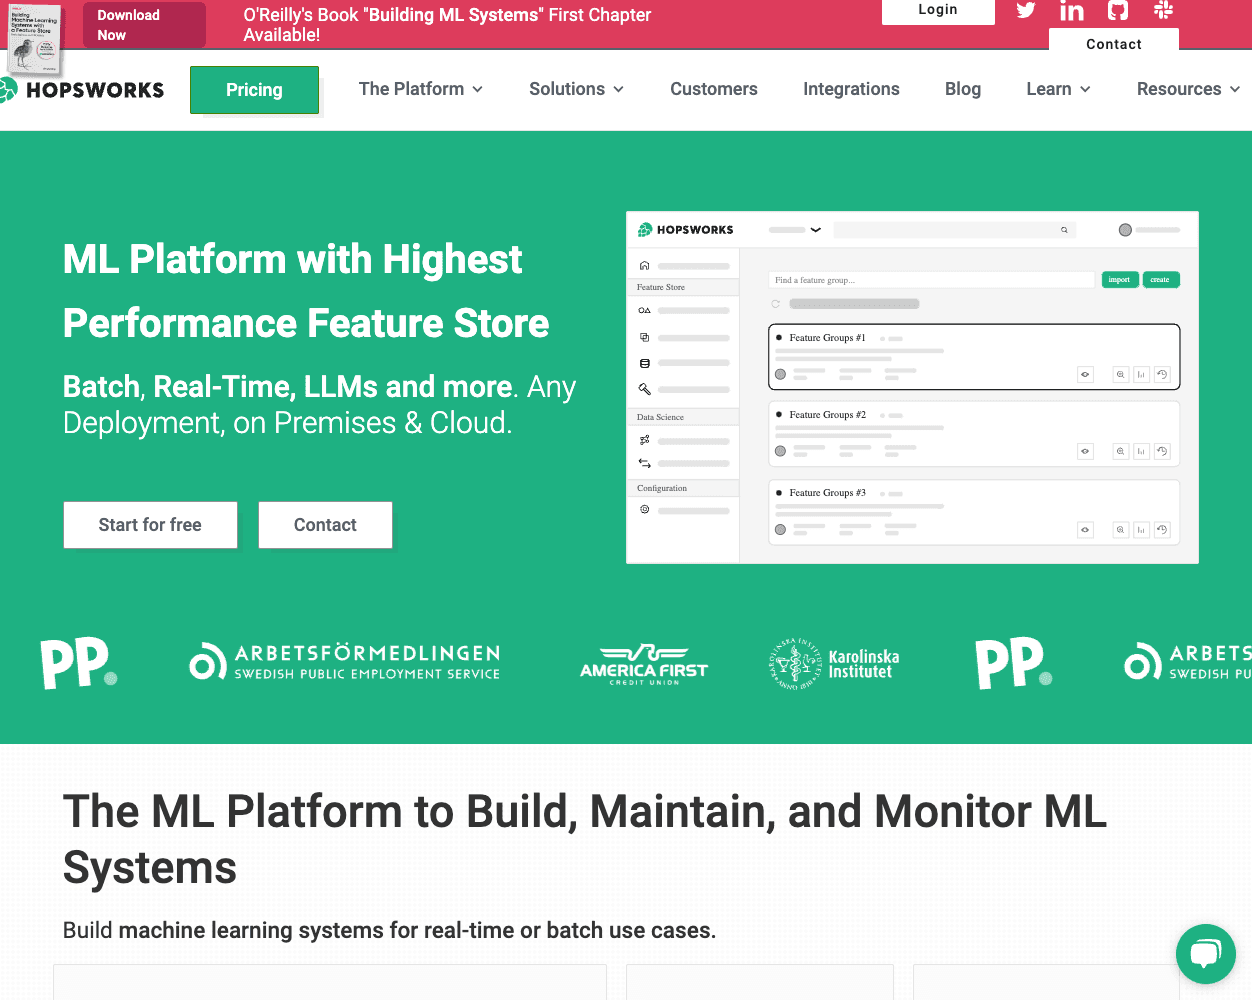Visit the GitHub repository icon
Image resolution: width=1252 pixels, height=1000 pixels.
point(1118,10)
